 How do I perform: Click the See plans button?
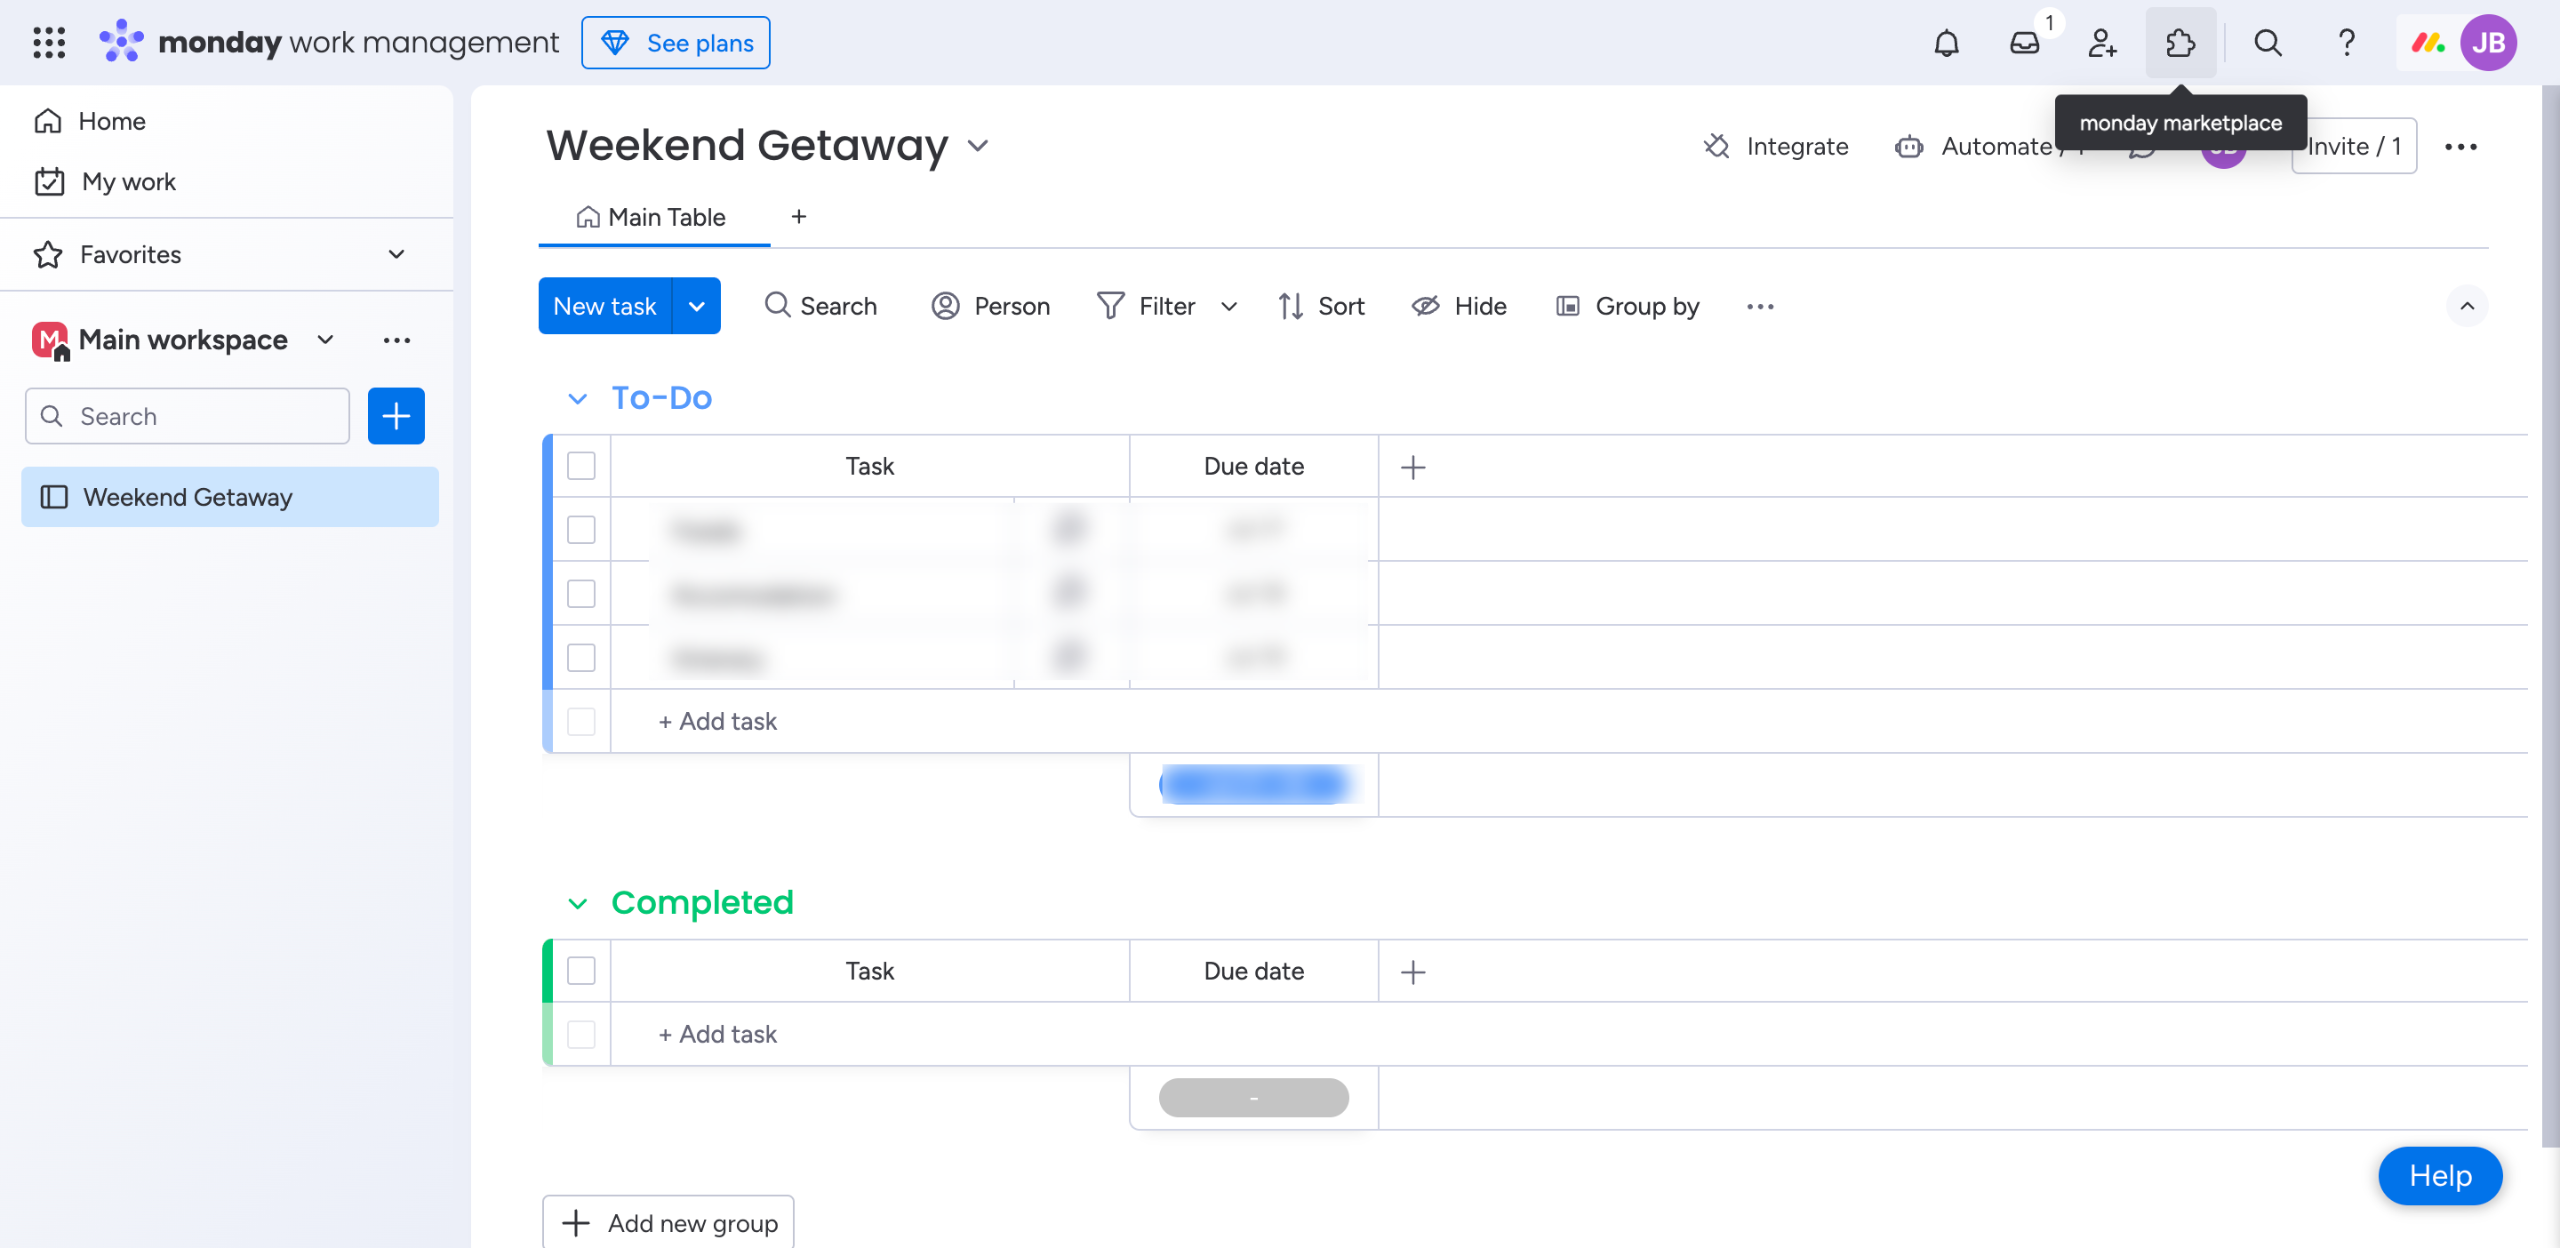tap(676, 43)
